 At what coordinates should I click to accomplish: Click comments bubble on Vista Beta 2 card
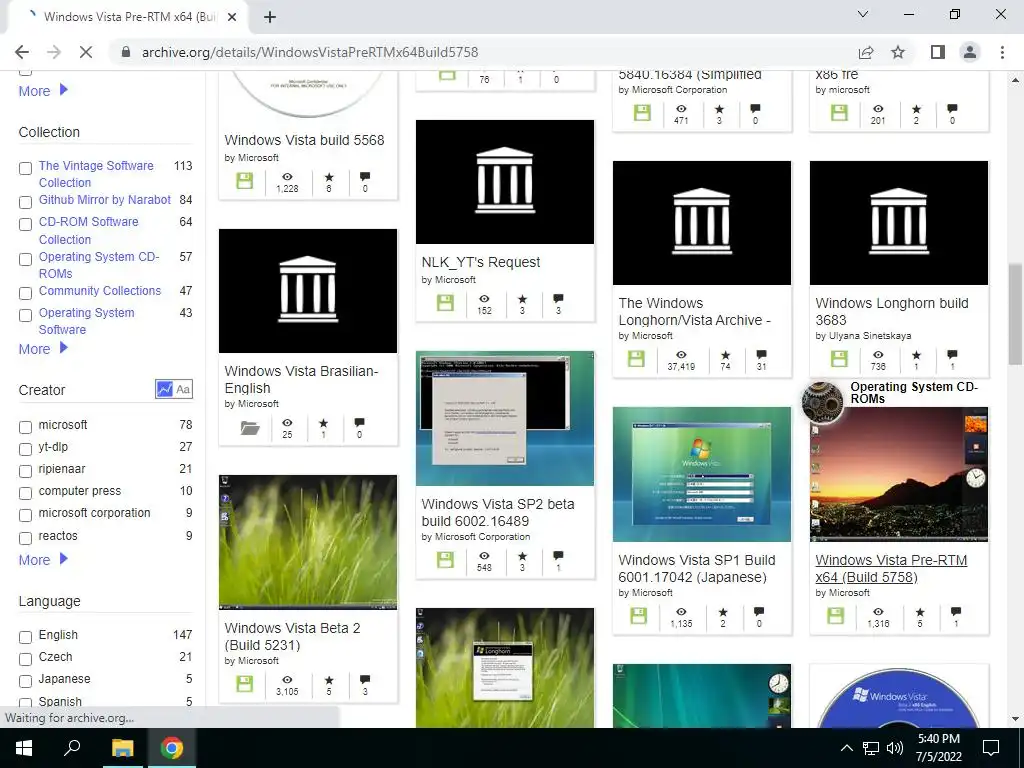coord(365,679)
